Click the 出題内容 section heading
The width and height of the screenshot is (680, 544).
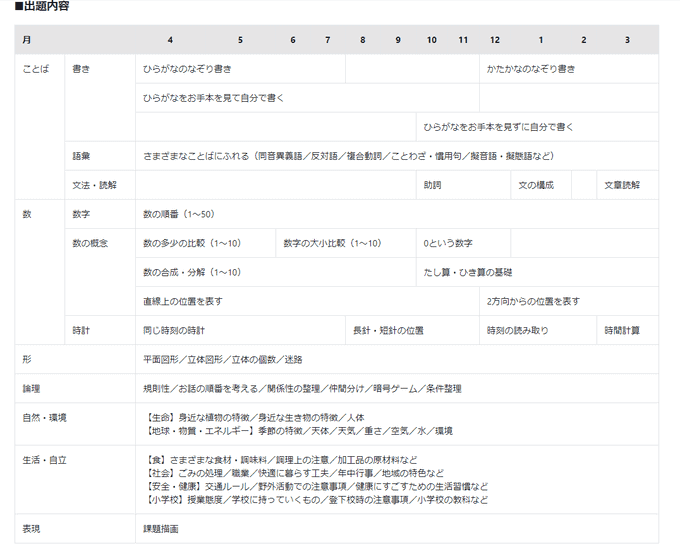tap(42, 7)
